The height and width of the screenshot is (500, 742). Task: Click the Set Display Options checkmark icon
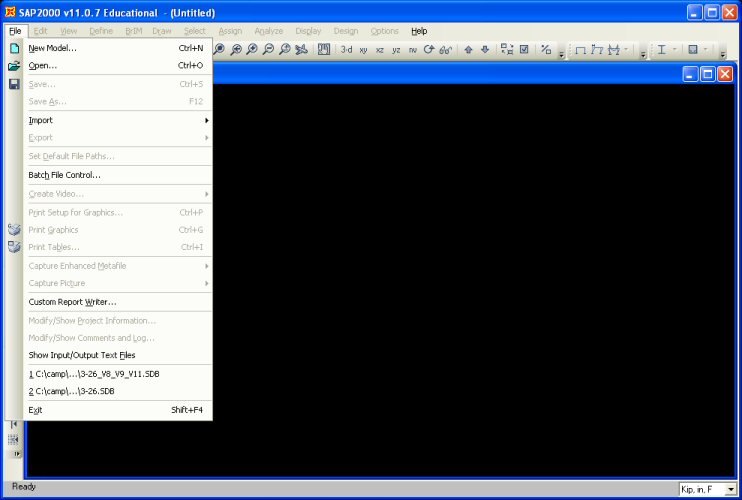524,49
